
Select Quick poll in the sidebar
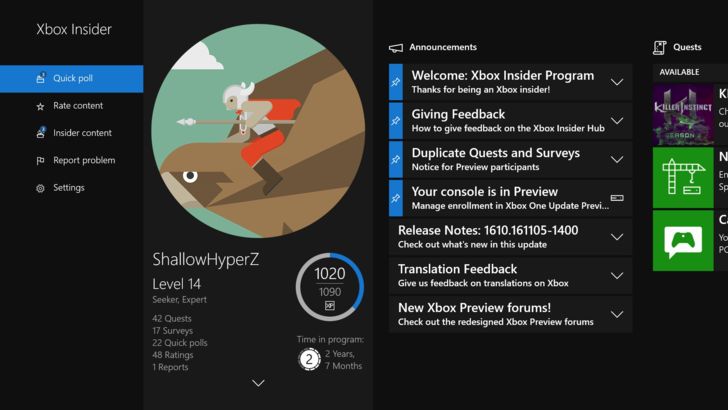pos(72,78)
